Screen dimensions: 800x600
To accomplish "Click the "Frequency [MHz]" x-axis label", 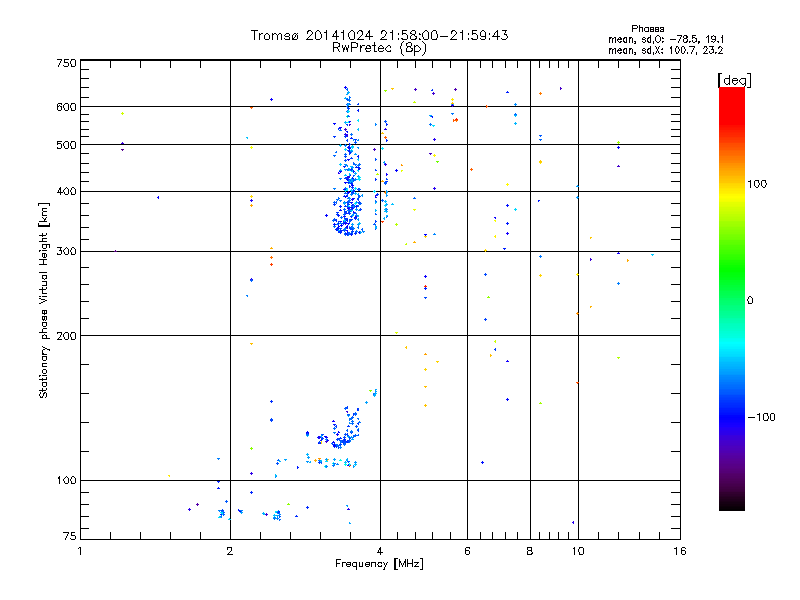I will pyautogui.click(x=379, y=564).
